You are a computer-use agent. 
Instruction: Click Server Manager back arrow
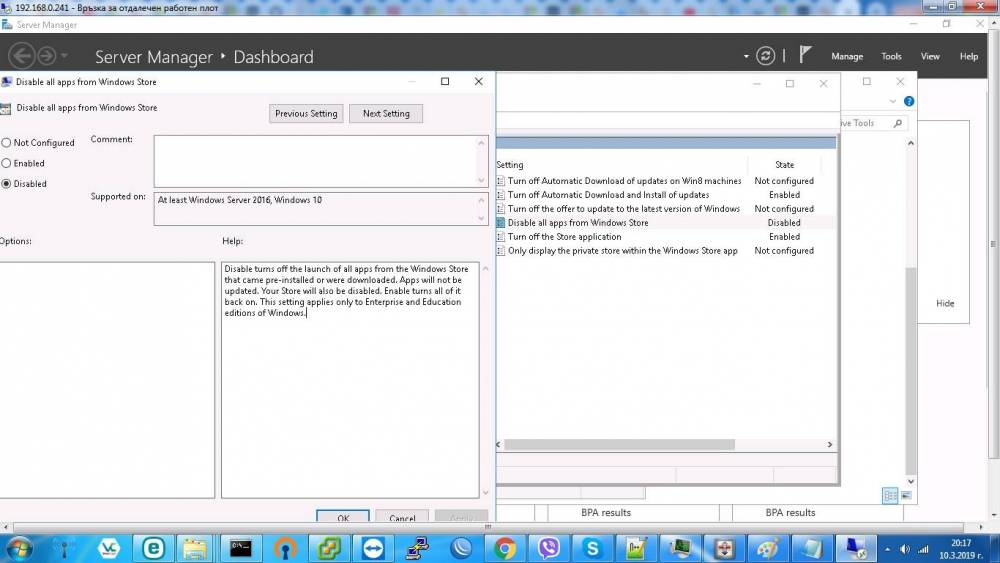[22, 56]
